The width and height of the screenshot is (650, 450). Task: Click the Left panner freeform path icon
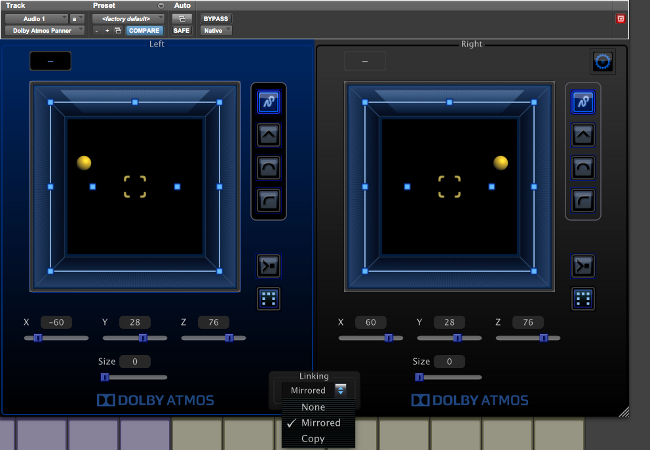(269, 102)
